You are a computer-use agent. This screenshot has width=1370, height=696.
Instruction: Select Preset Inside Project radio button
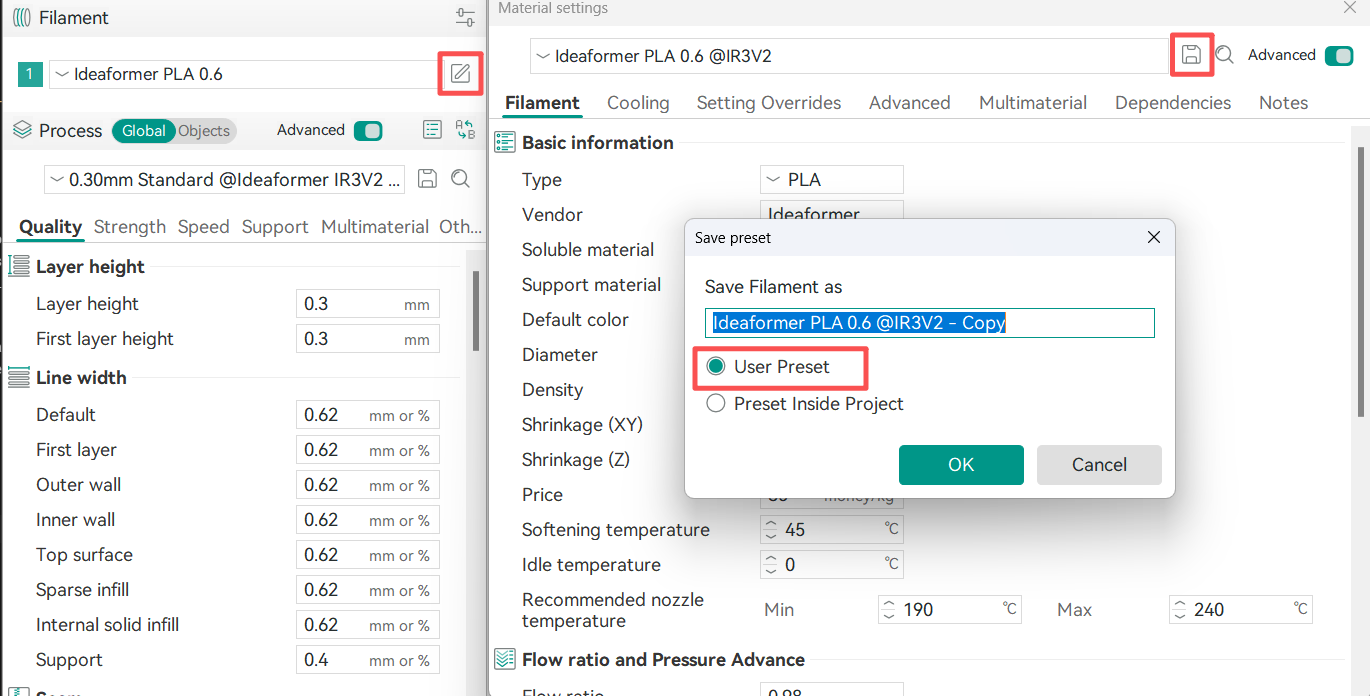tap(716, 404)
